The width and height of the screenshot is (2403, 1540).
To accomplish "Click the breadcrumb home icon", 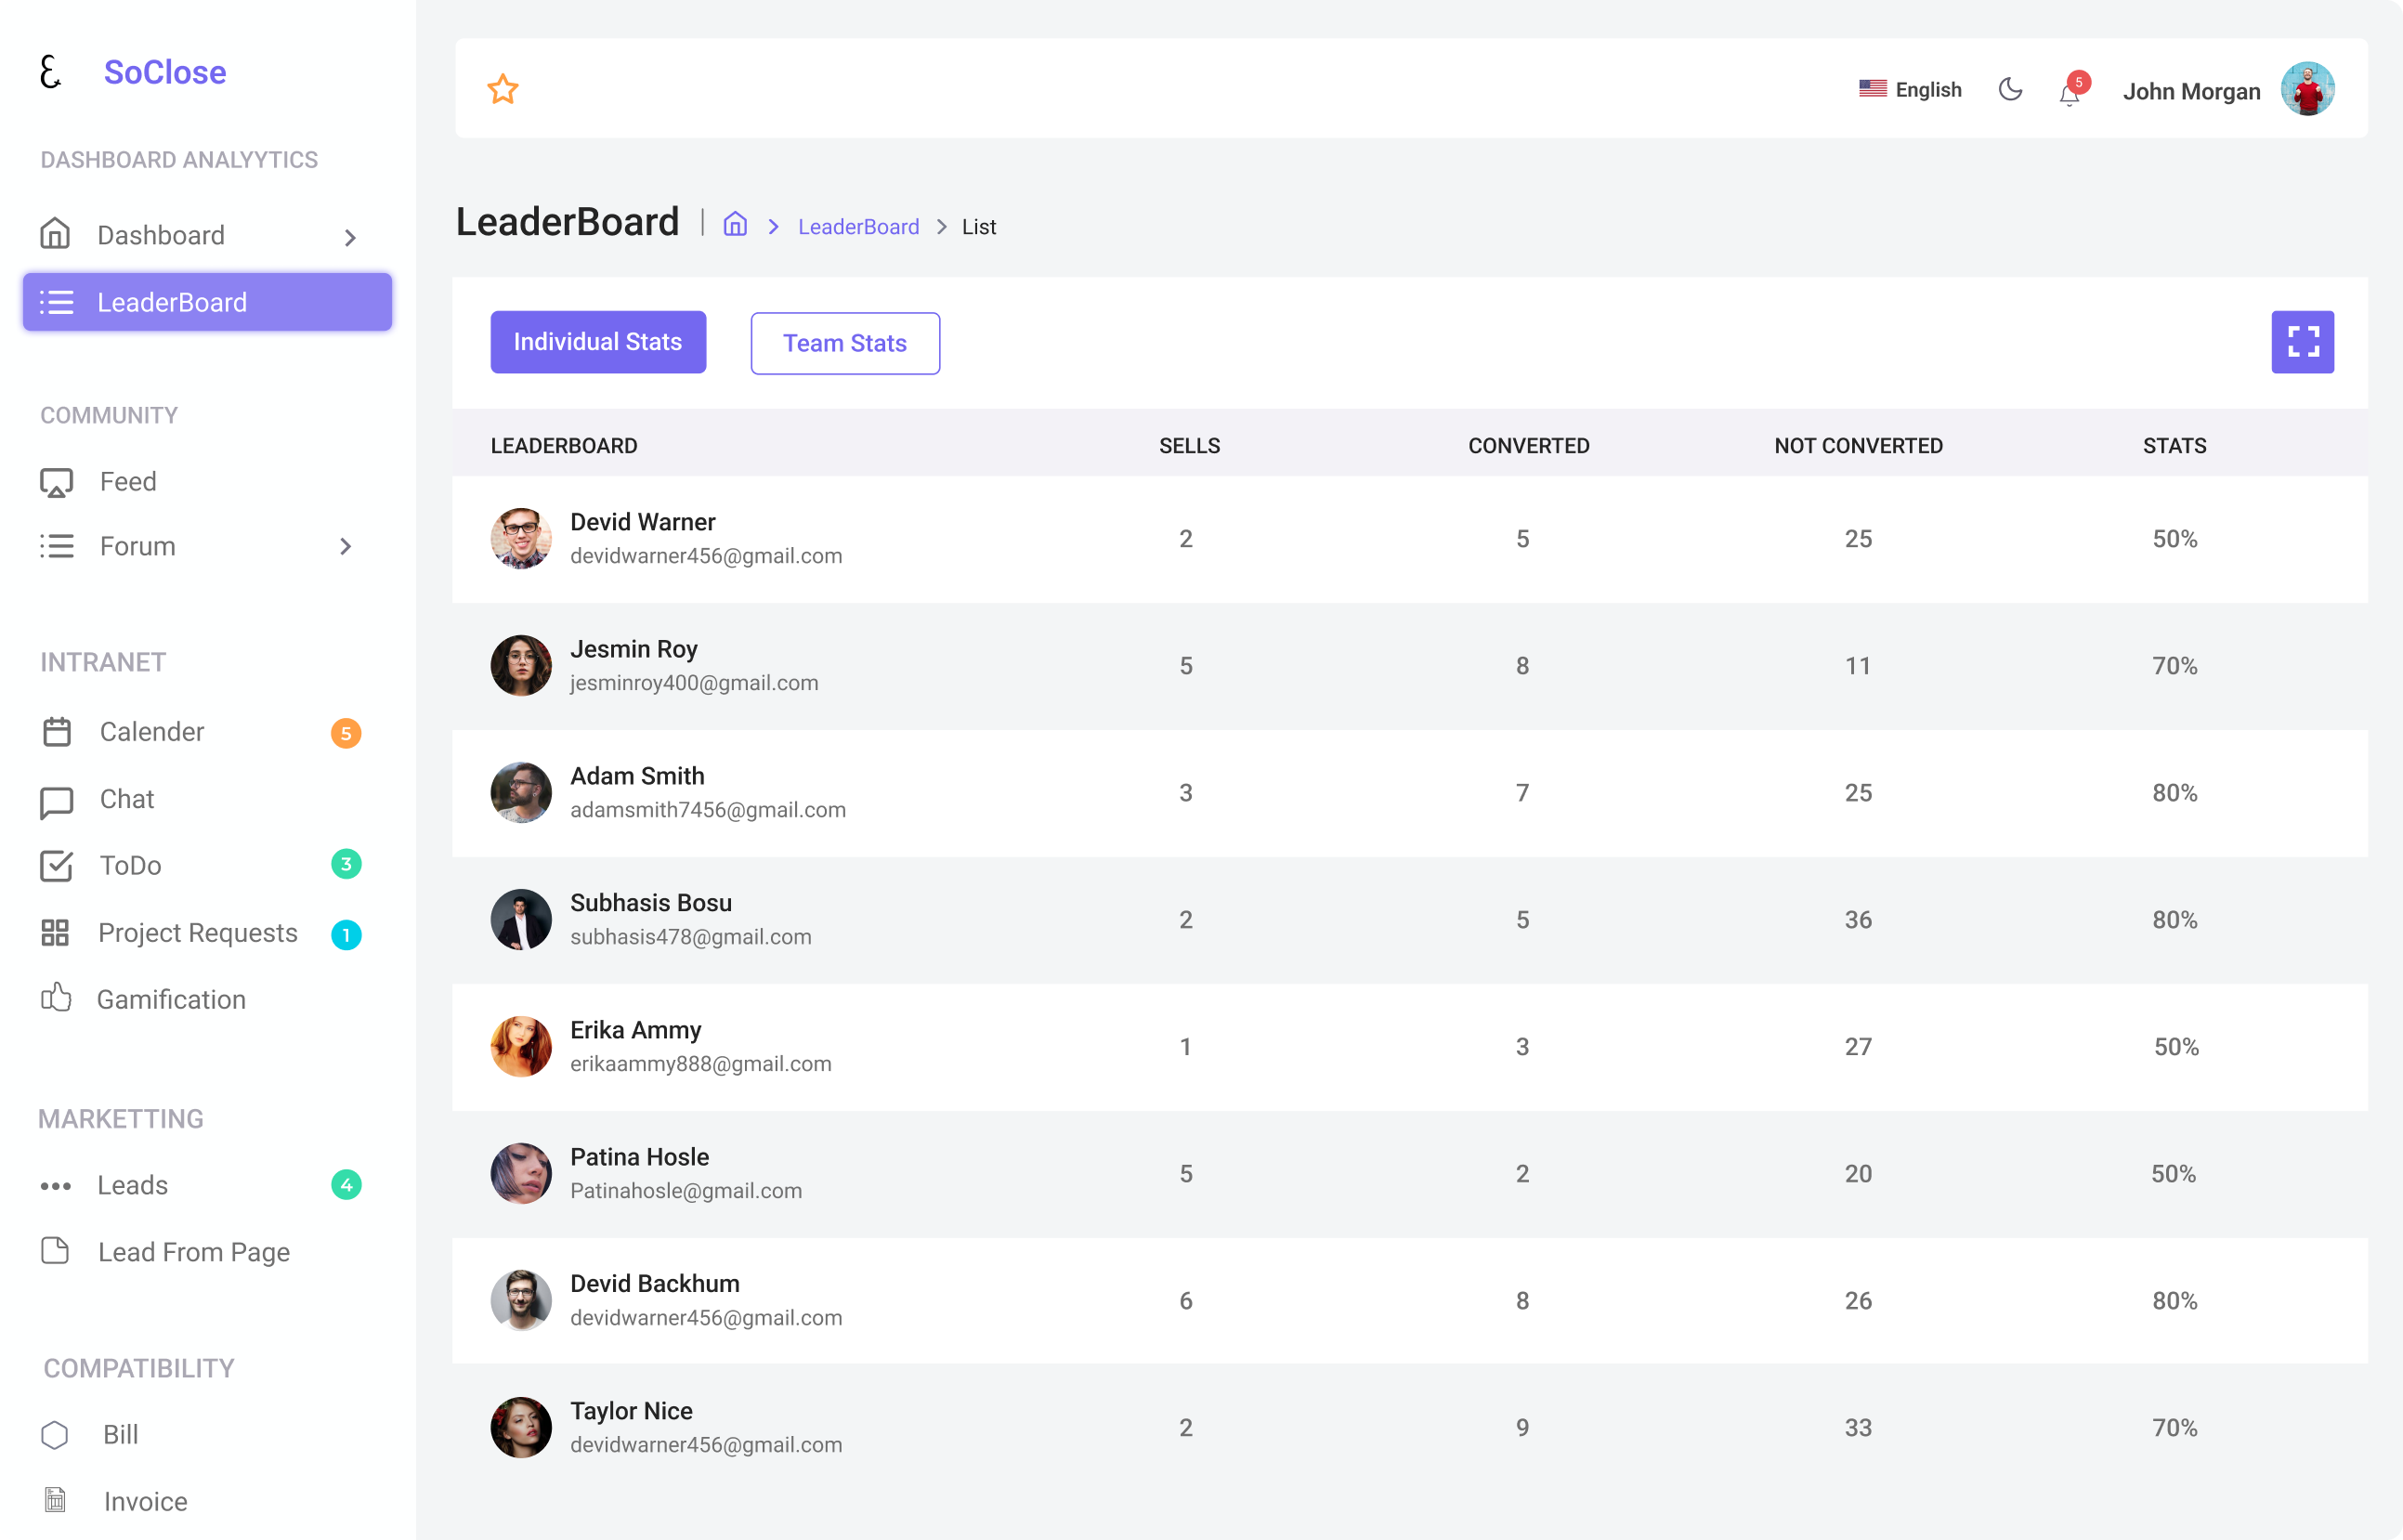I will tap(735, 224).
